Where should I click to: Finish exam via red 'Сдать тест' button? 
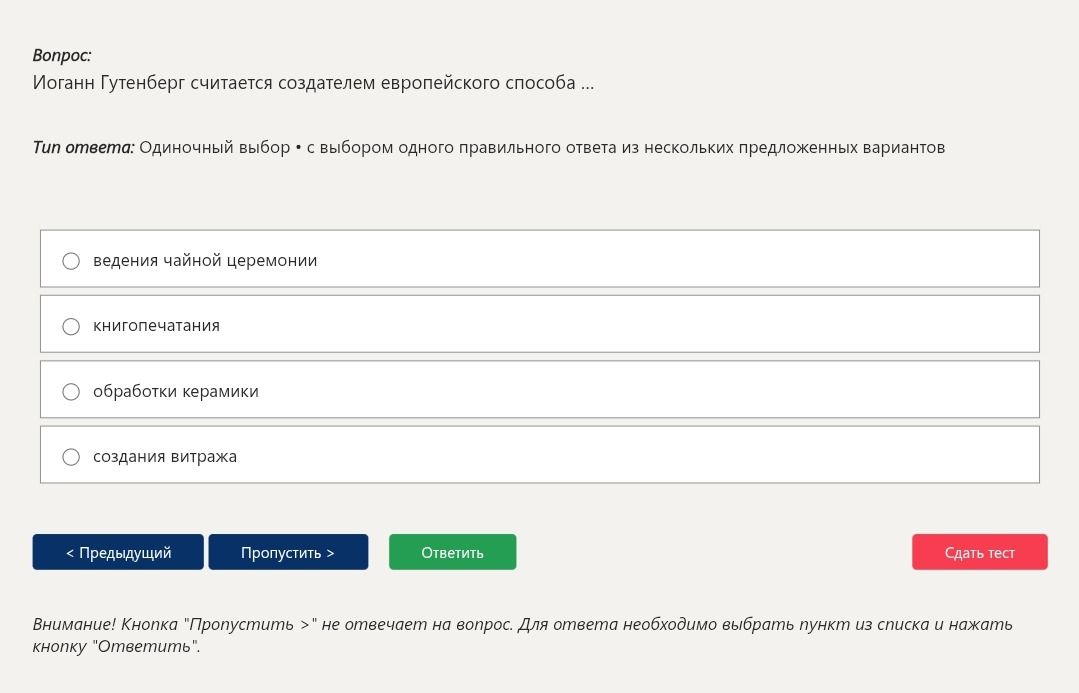pos(979,552)
